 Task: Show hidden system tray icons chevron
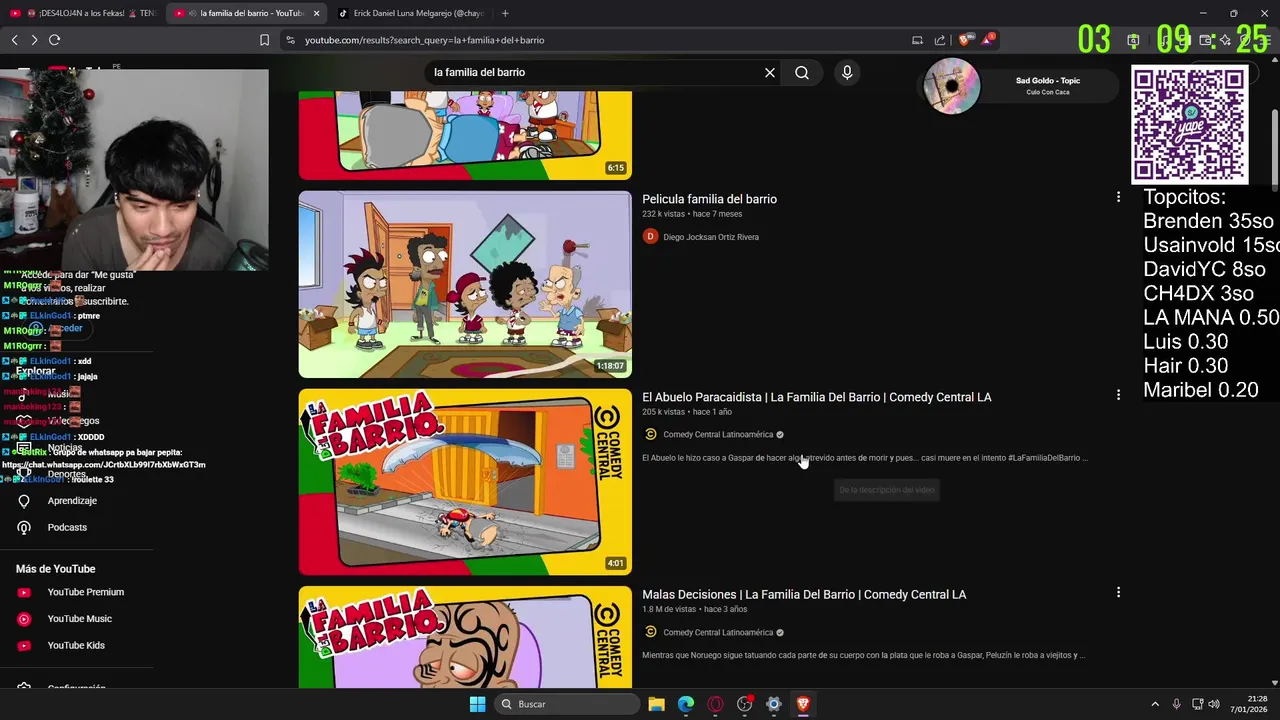[x=1155, y=704]
